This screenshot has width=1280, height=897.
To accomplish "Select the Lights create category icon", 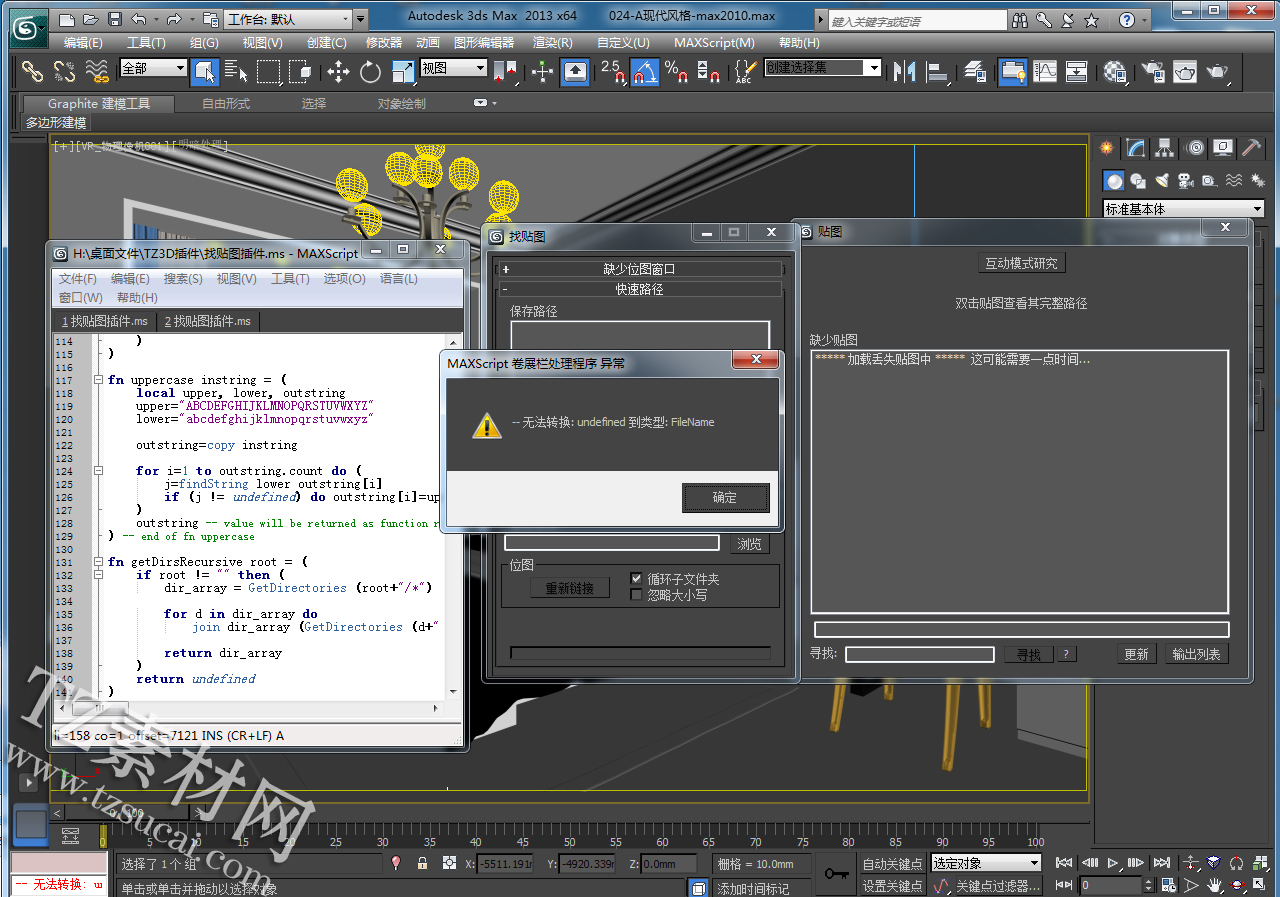I will click(1162, 181).
